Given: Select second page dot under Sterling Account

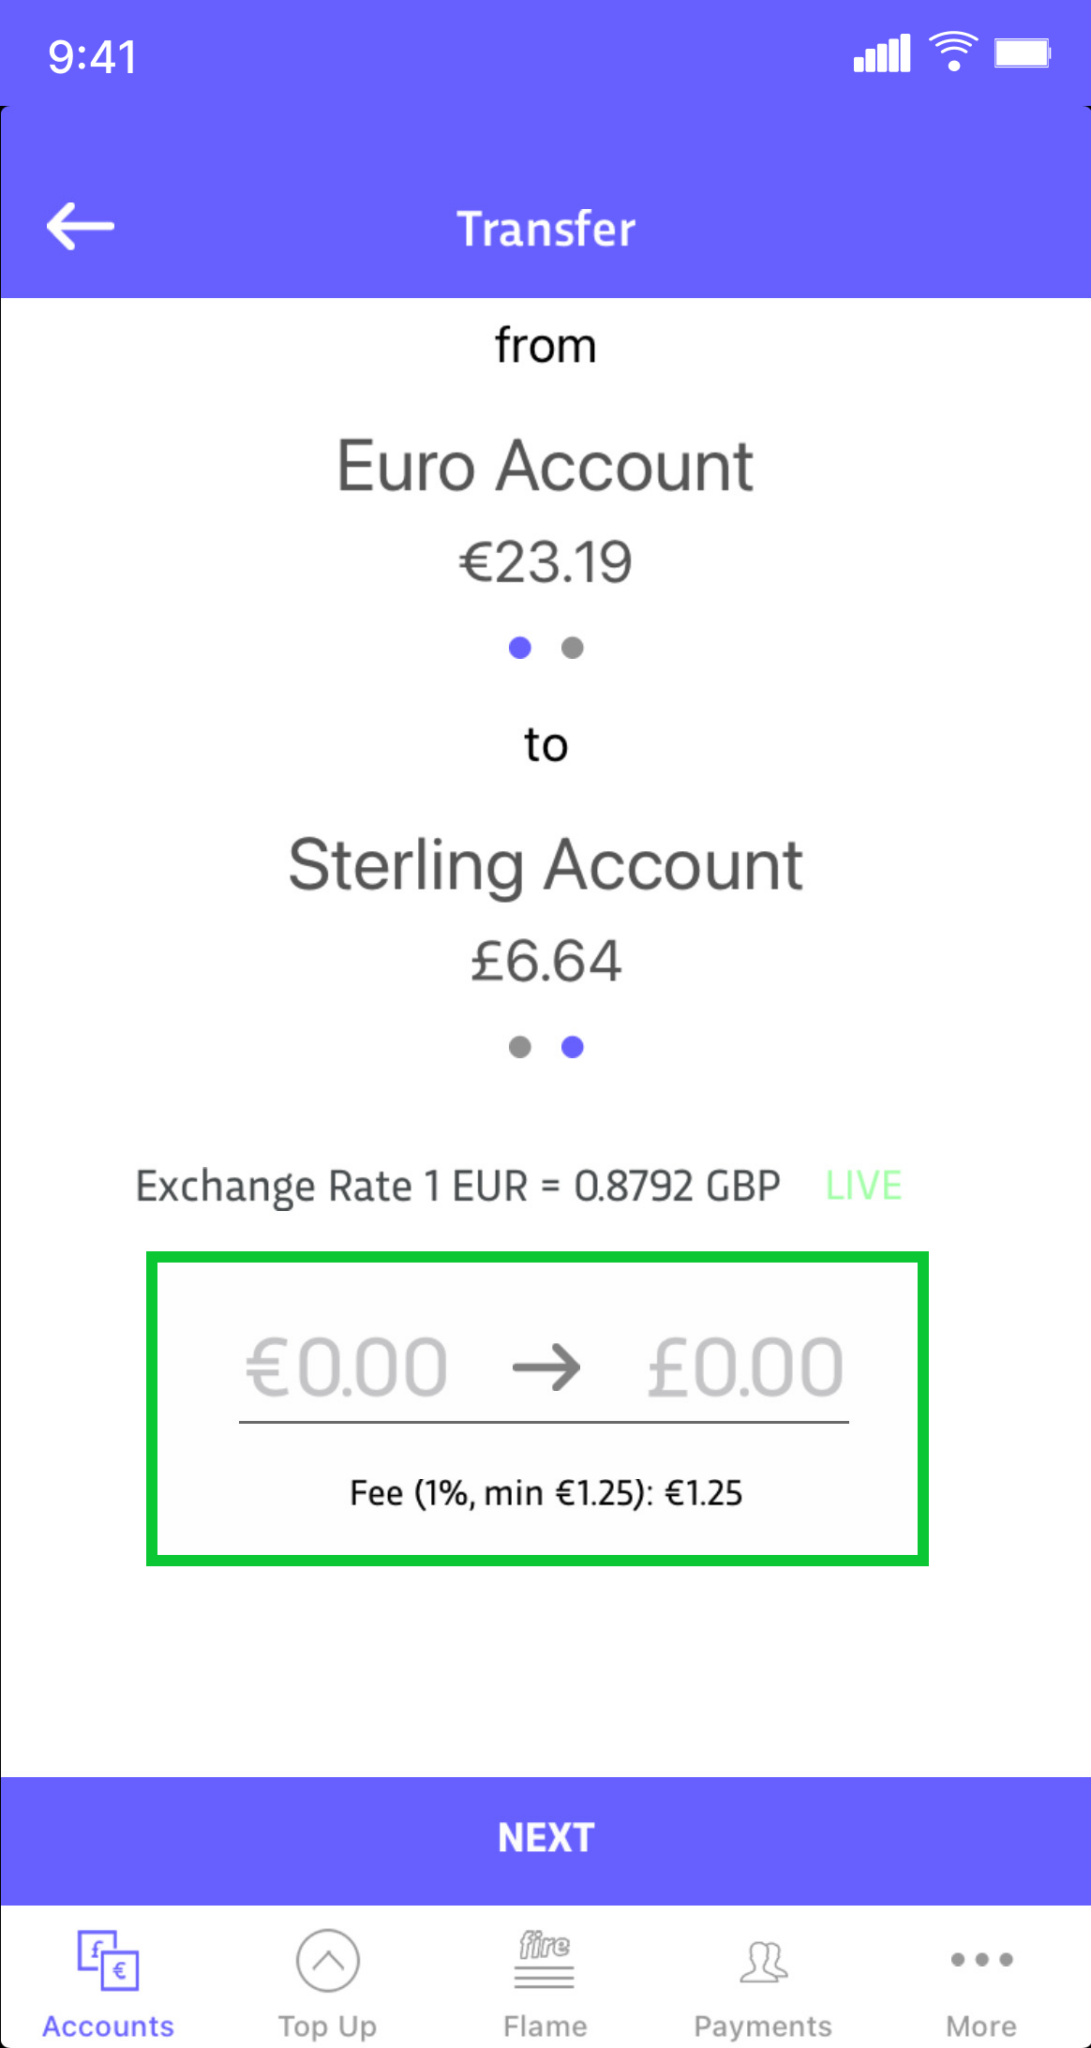Looking at the screenshot, I should (x=572, y=1047).
